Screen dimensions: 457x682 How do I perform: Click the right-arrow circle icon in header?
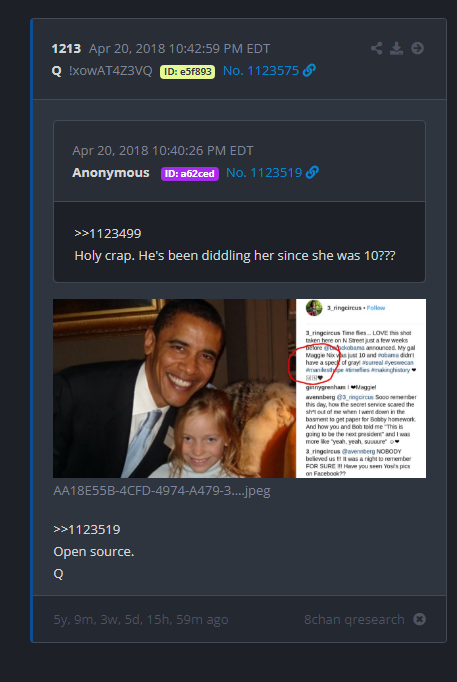(x=417, y=48)
